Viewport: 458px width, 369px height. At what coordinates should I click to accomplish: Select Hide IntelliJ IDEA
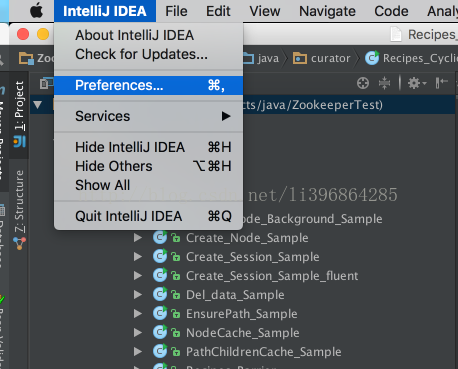tap(148, 147)
